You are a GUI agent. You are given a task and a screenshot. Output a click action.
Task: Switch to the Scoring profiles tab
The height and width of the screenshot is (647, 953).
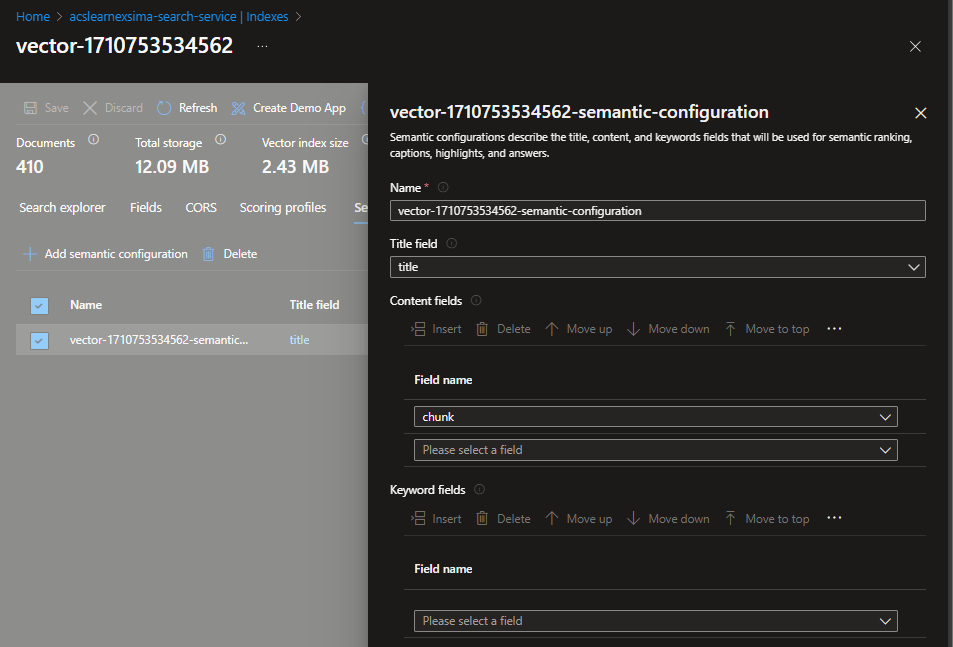tap(283, 208)
